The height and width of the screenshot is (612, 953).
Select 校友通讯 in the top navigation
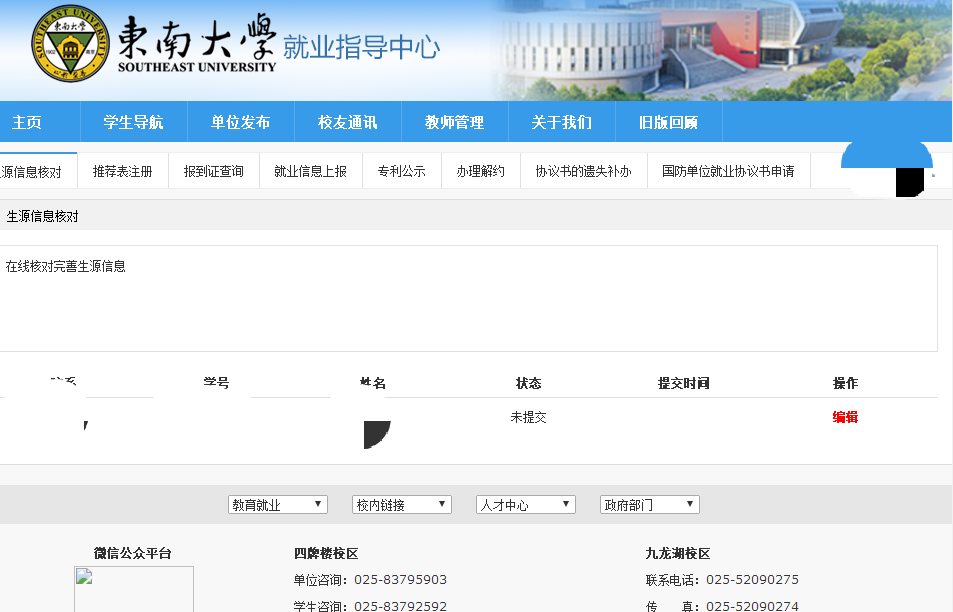347,122
